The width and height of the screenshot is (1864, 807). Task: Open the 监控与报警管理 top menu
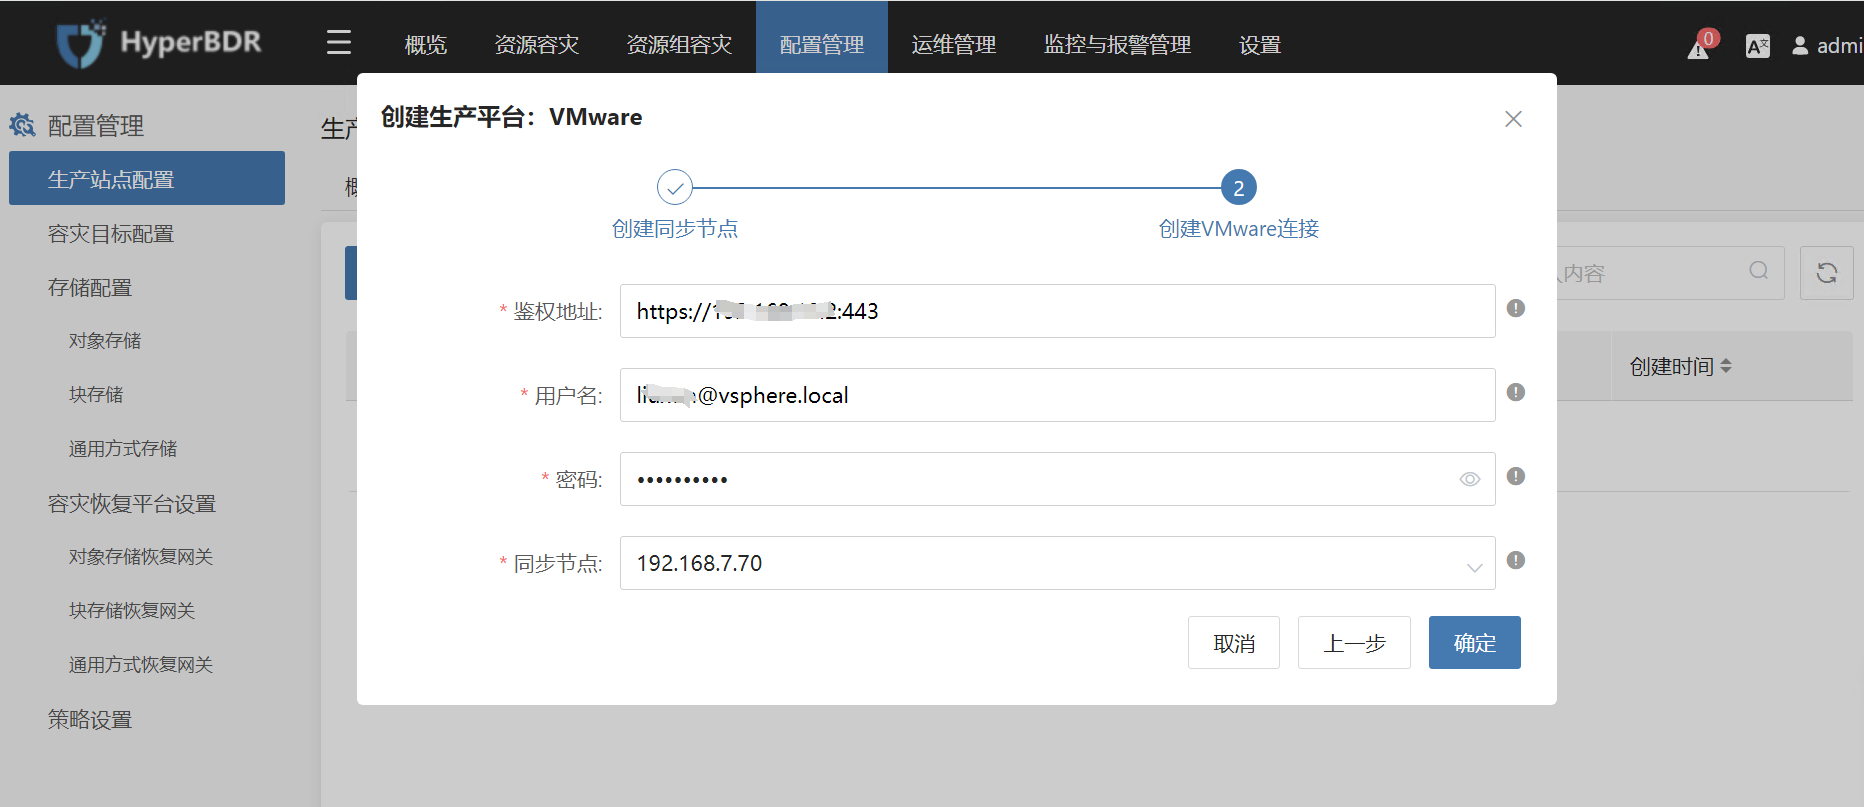(x=1117, y=44)
